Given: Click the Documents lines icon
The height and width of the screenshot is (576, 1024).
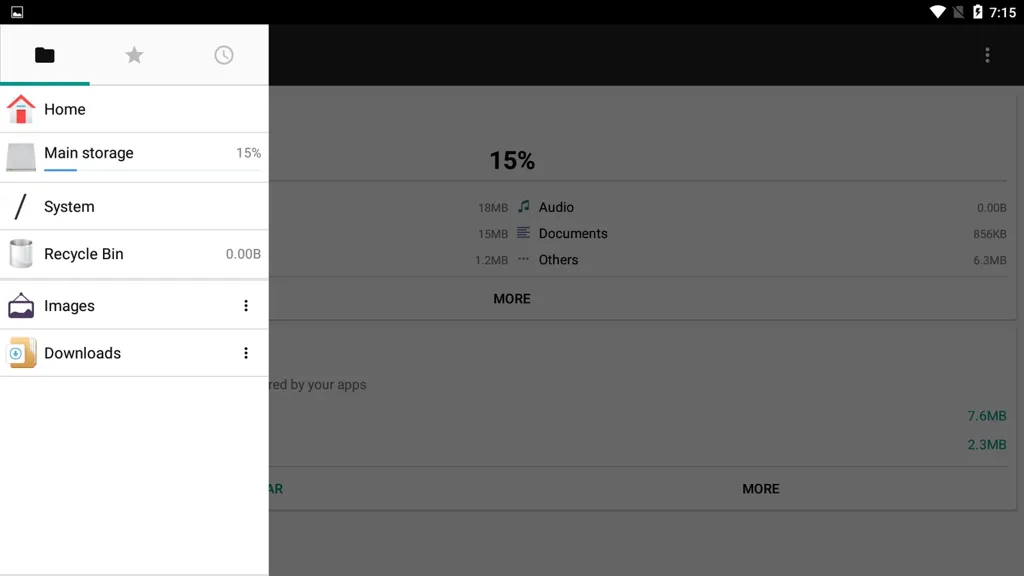Looking at the screenshot, I should coord(523,232).
